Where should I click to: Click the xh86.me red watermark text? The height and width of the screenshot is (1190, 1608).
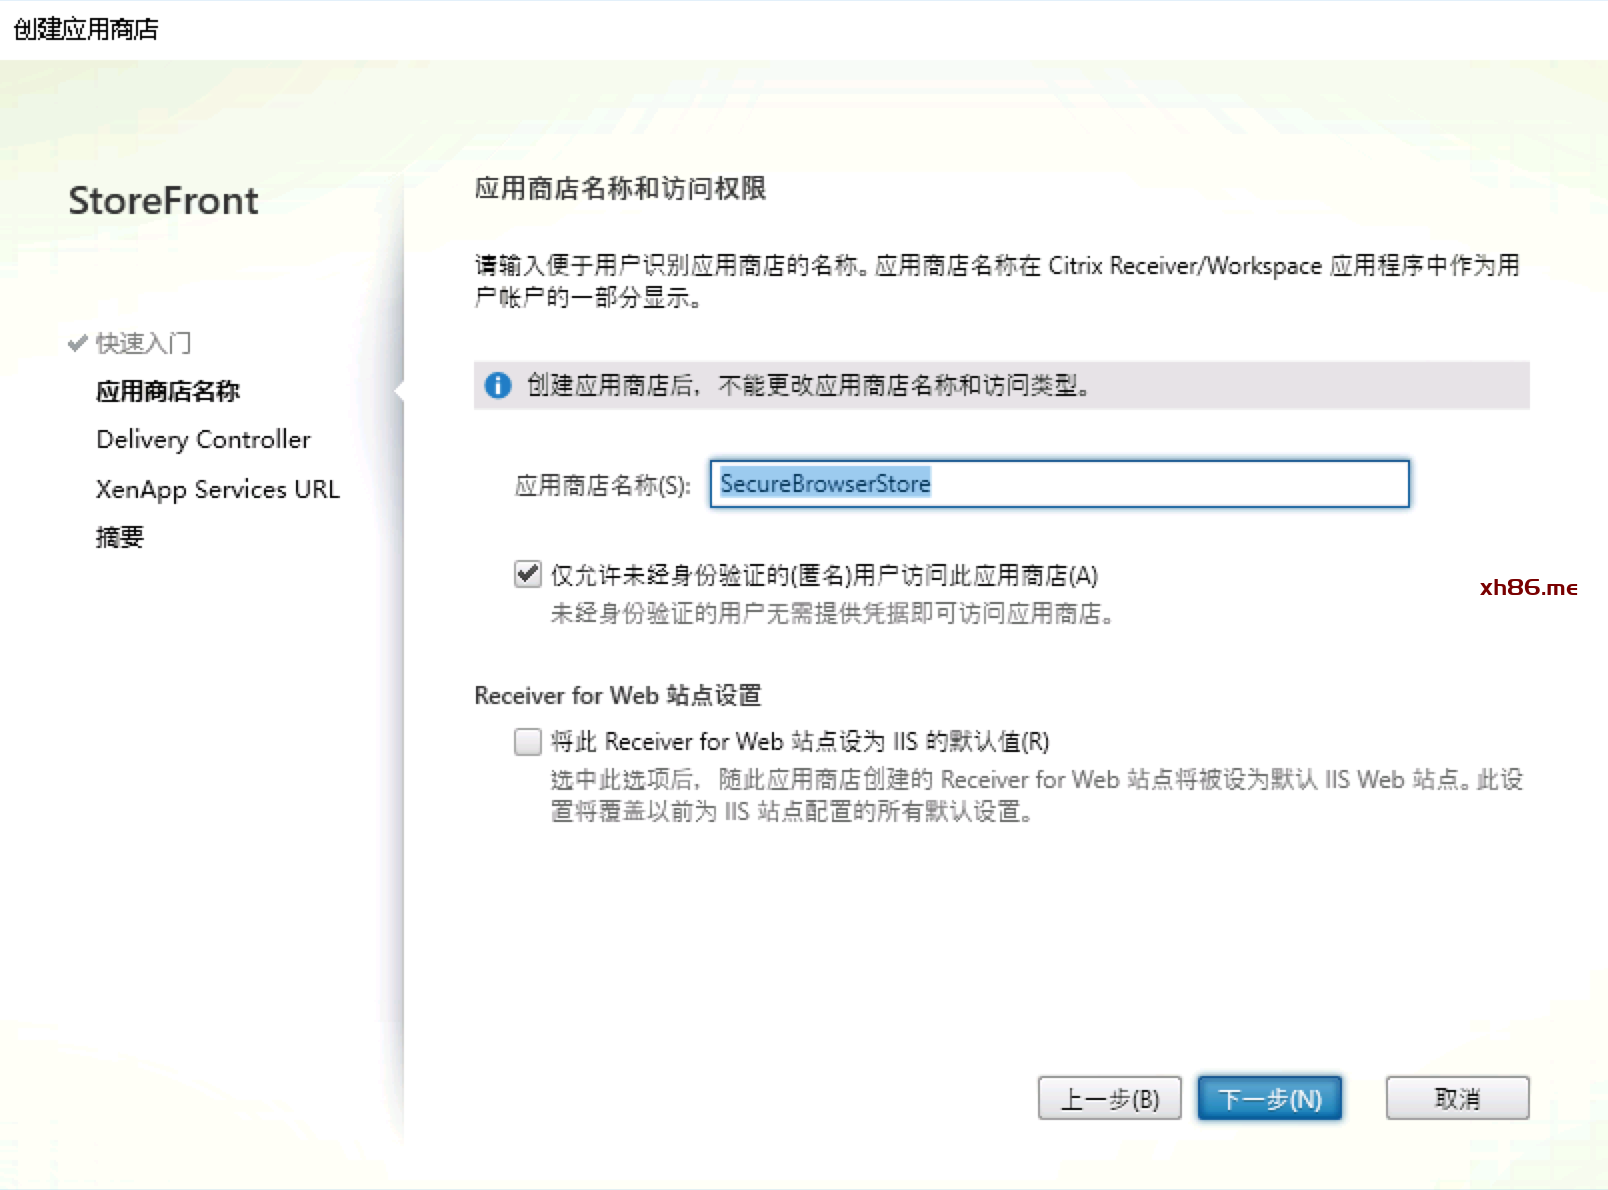1528,587
